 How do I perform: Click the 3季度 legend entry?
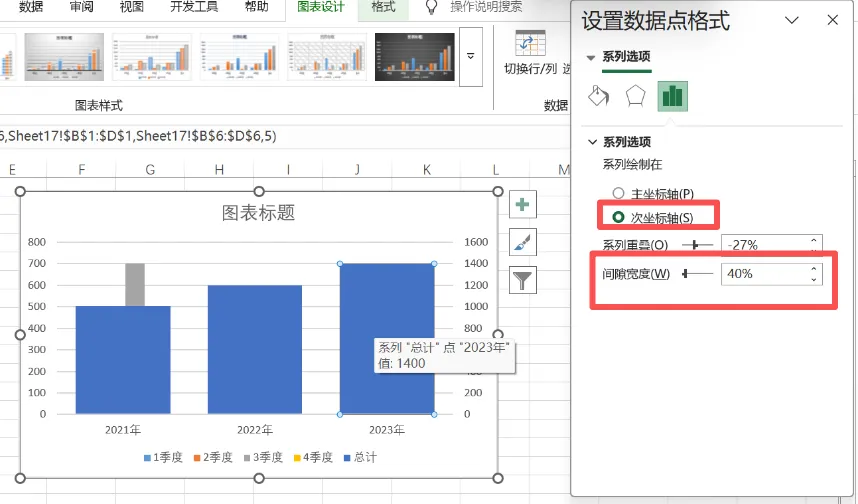click(x=263, y=457)
